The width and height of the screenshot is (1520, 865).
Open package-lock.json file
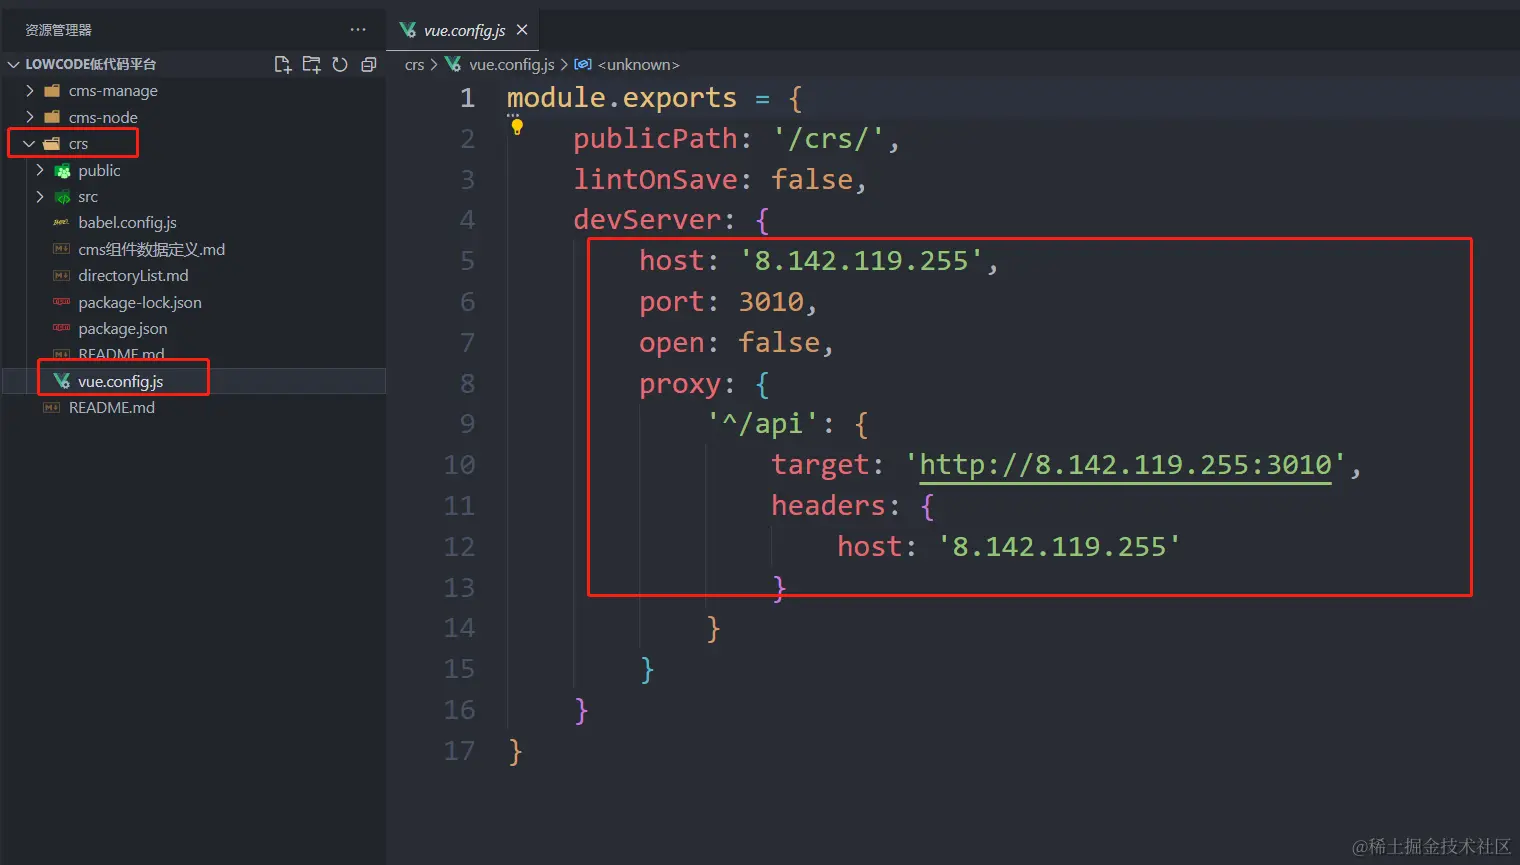[x=140, y=302]
